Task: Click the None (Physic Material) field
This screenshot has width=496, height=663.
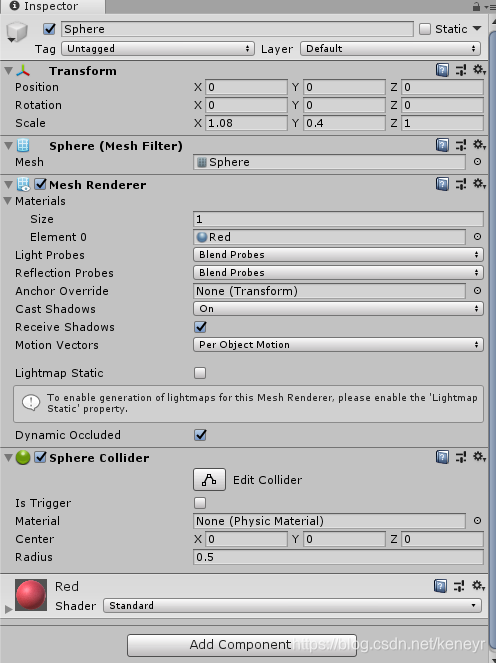Action: click(329, 521)
